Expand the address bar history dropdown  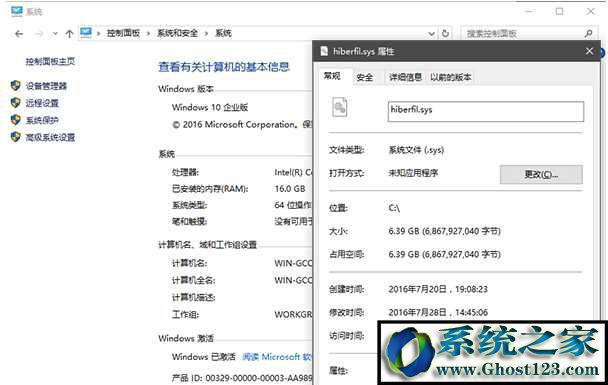431,34
